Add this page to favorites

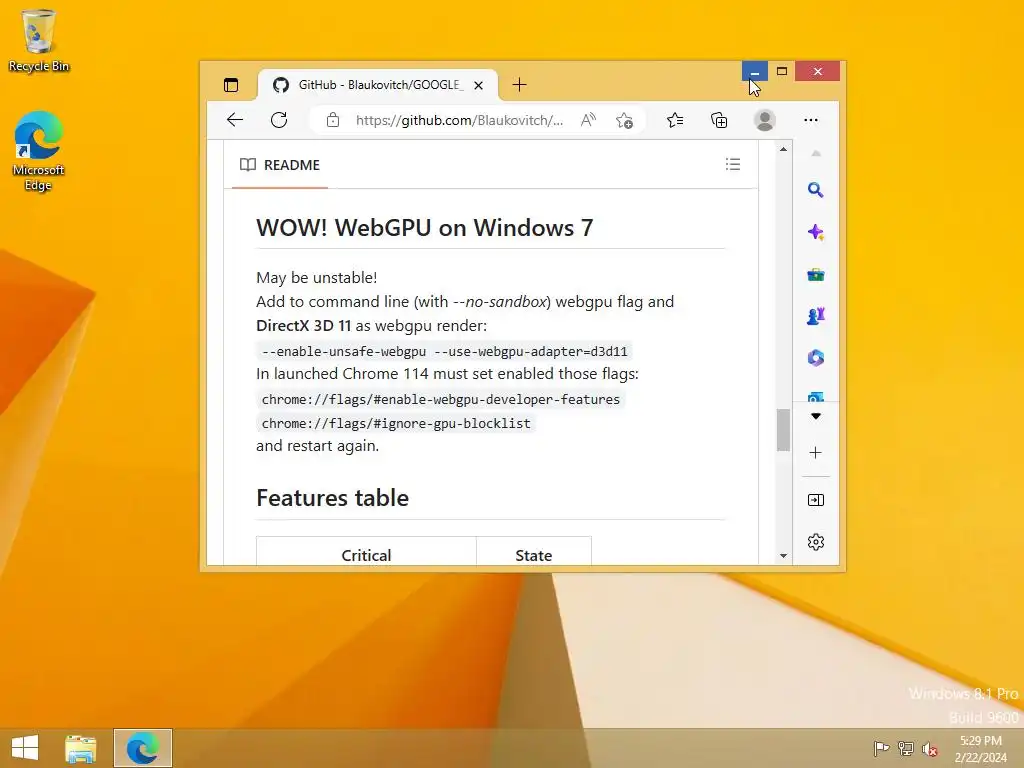624,120
